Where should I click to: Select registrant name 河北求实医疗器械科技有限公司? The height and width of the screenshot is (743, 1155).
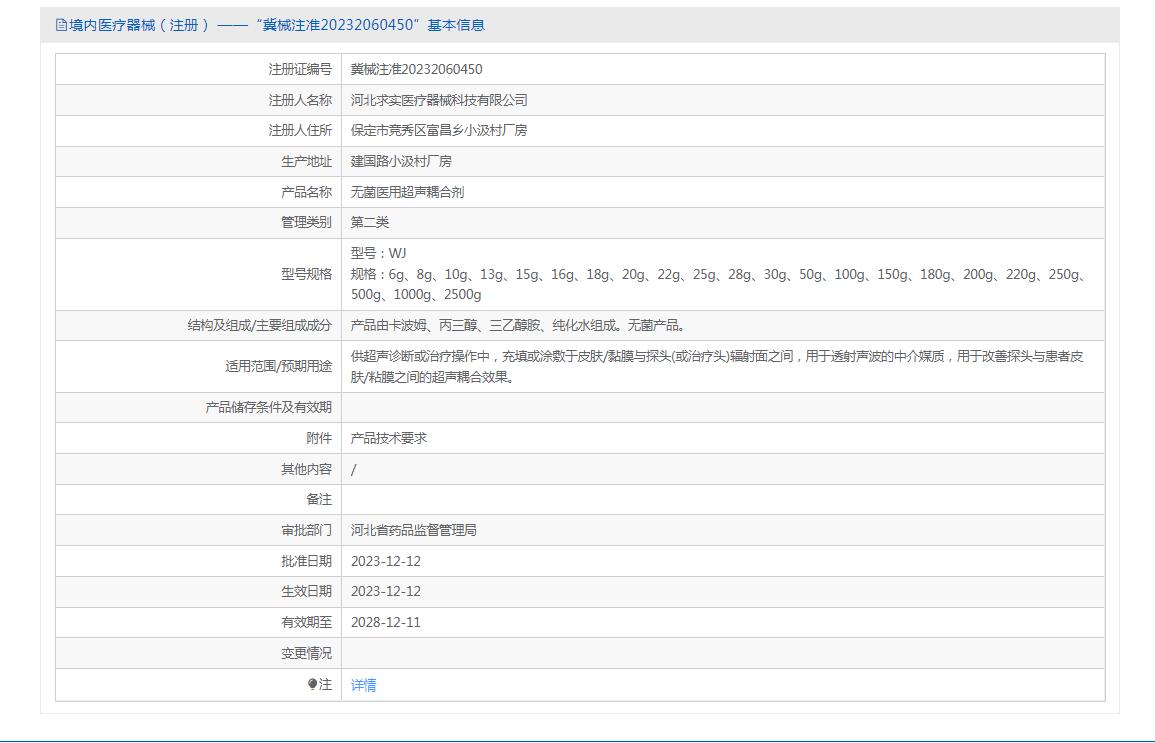click(439, 100)
